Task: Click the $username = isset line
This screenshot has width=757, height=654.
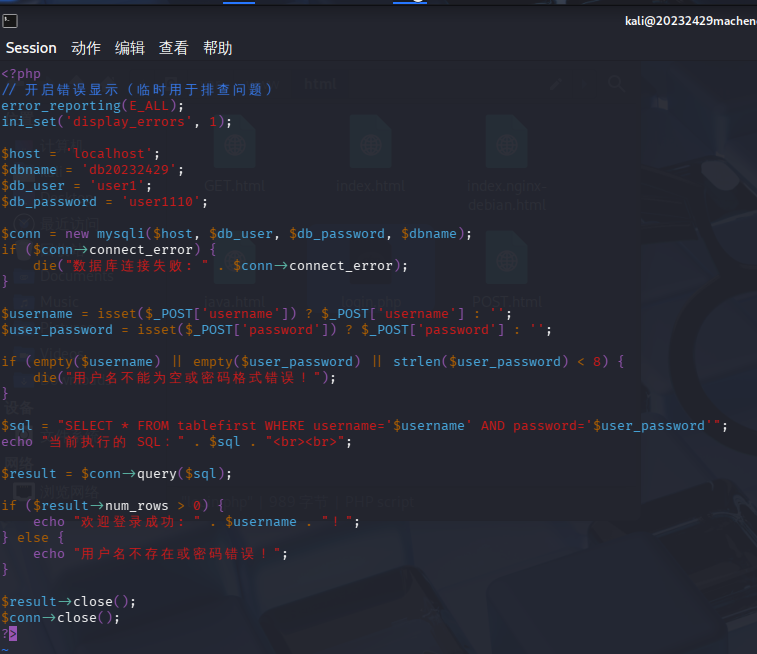Action: 256,314
